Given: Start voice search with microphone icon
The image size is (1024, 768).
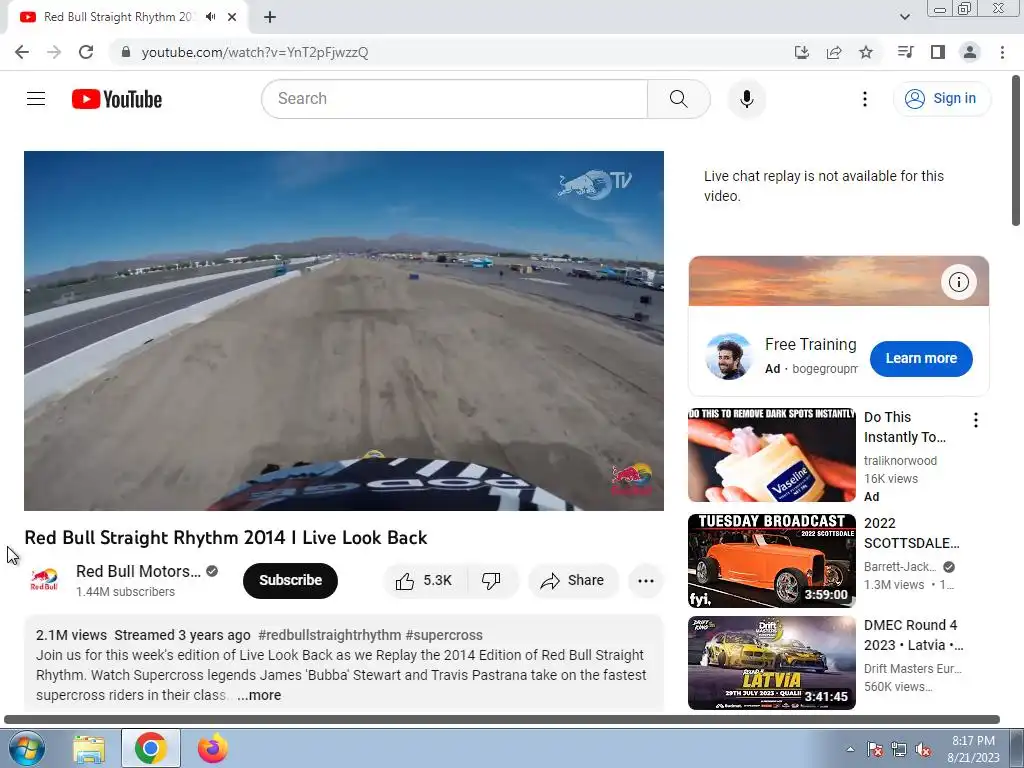Looking at the screenshot, I should point(746,99).
